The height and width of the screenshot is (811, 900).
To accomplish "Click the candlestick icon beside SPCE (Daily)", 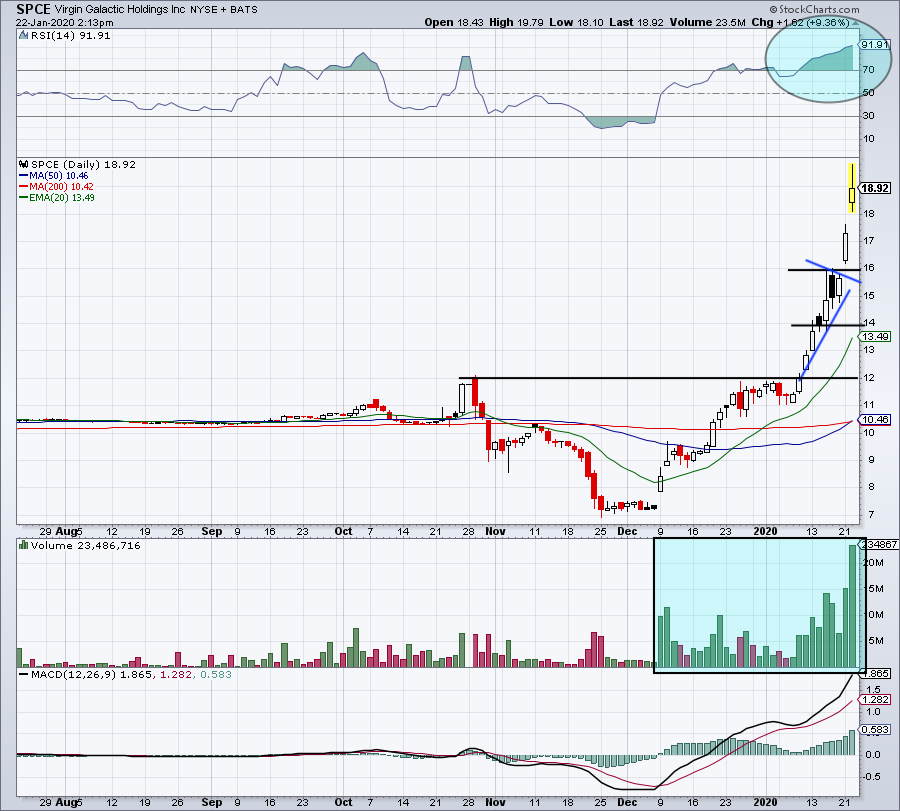I will click(x=24, y=164).
